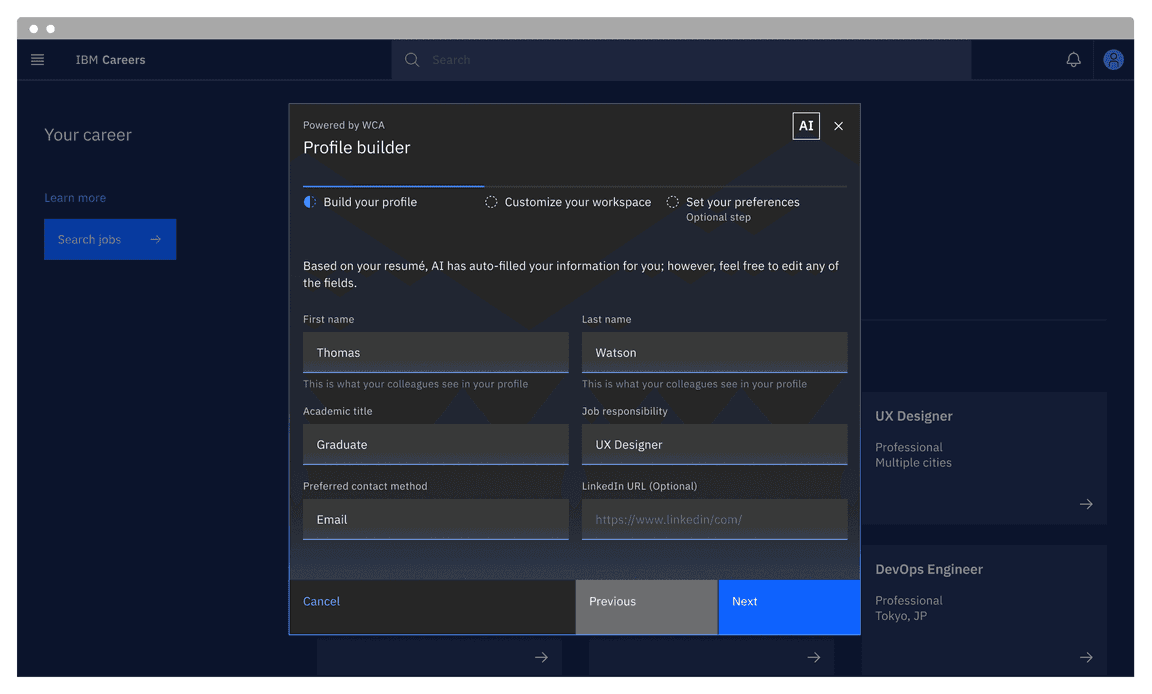Open the hamburger navigation menu
The height and width of the screenshot is (694, 1152).
coord(37,59)
